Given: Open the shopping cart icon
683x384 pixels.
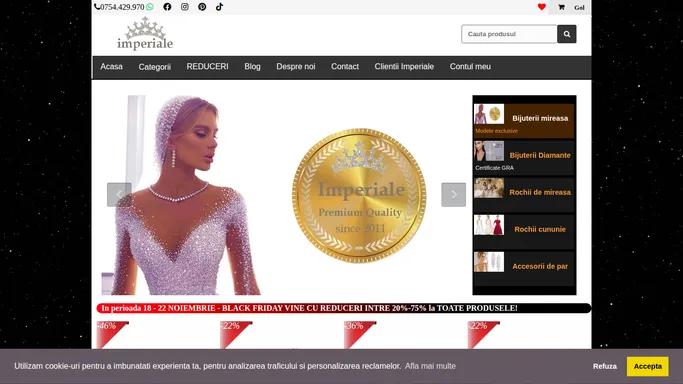Looking at the screenshot, I should (561, 7).
